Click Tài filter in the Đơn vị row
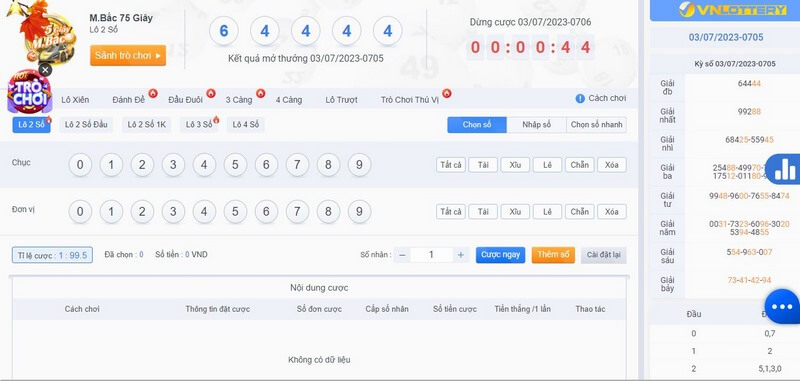Viewport: 800px width, 381px height. coord(483,212)
